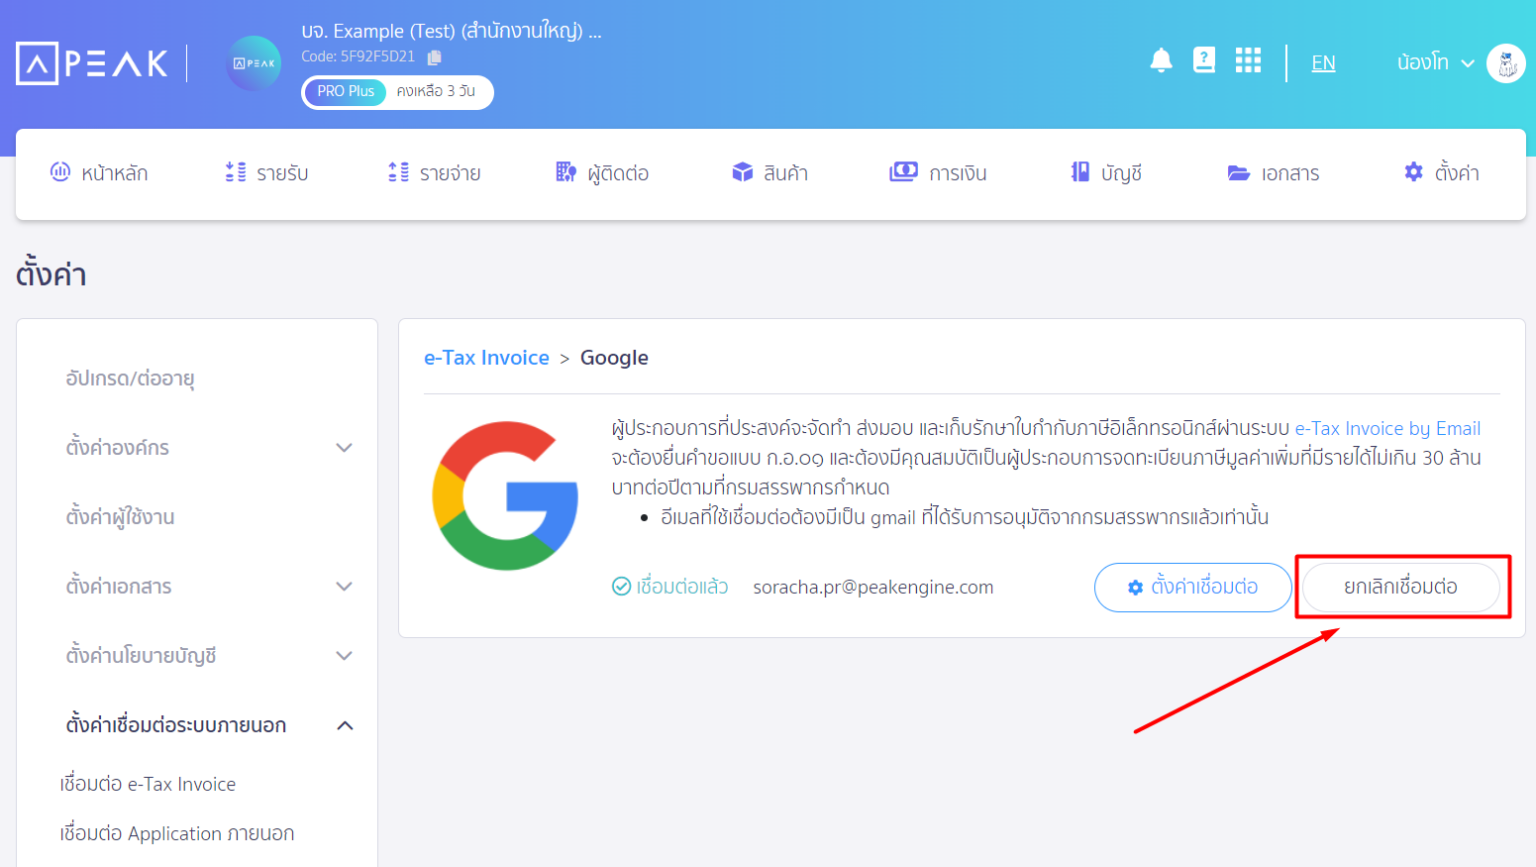Screen dimensions: 1536x867
Task: Switch to the ตั้งค่า menu
Action: [1441, 172]
